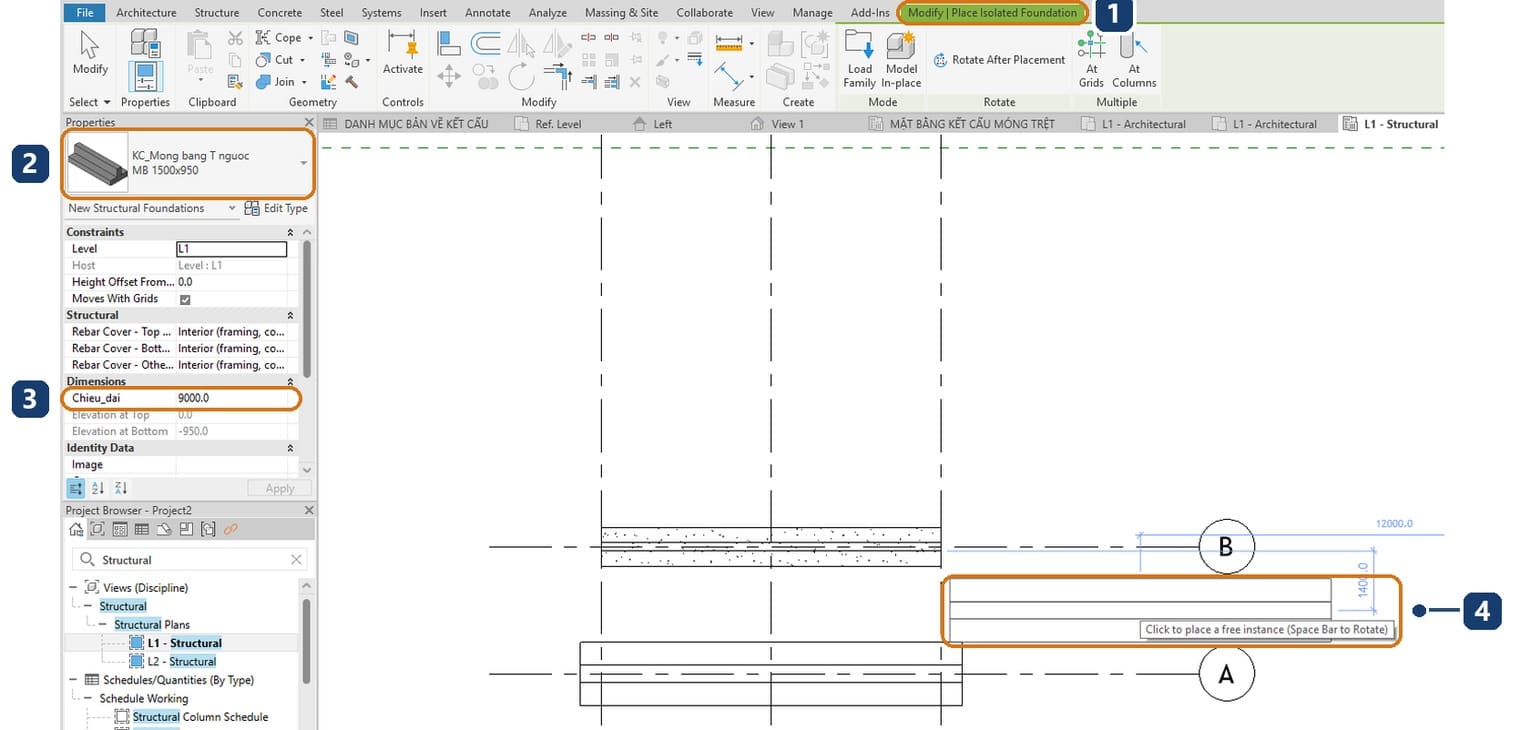1520x730 pixels.
Task: Toggle Rotate After Placement option
Action: pos(999,60)
